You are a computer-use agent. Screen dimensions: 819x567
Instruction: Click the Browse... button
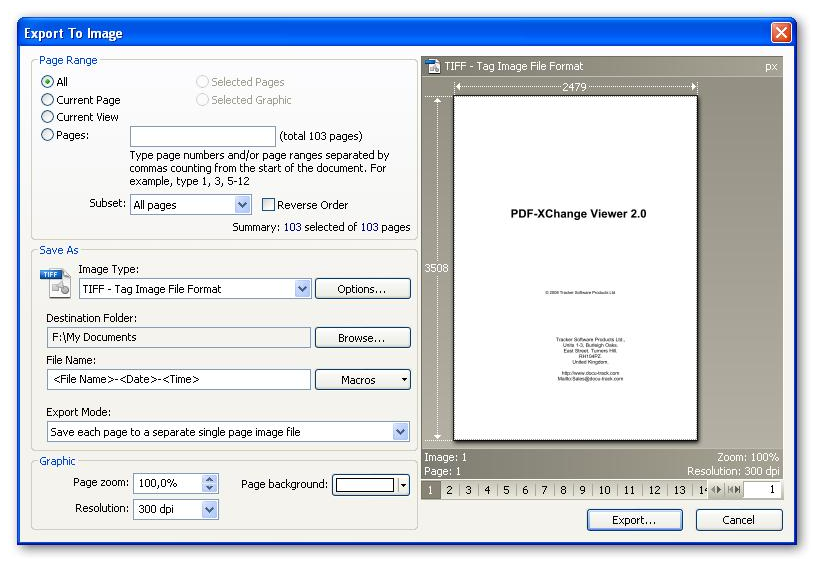362,338
